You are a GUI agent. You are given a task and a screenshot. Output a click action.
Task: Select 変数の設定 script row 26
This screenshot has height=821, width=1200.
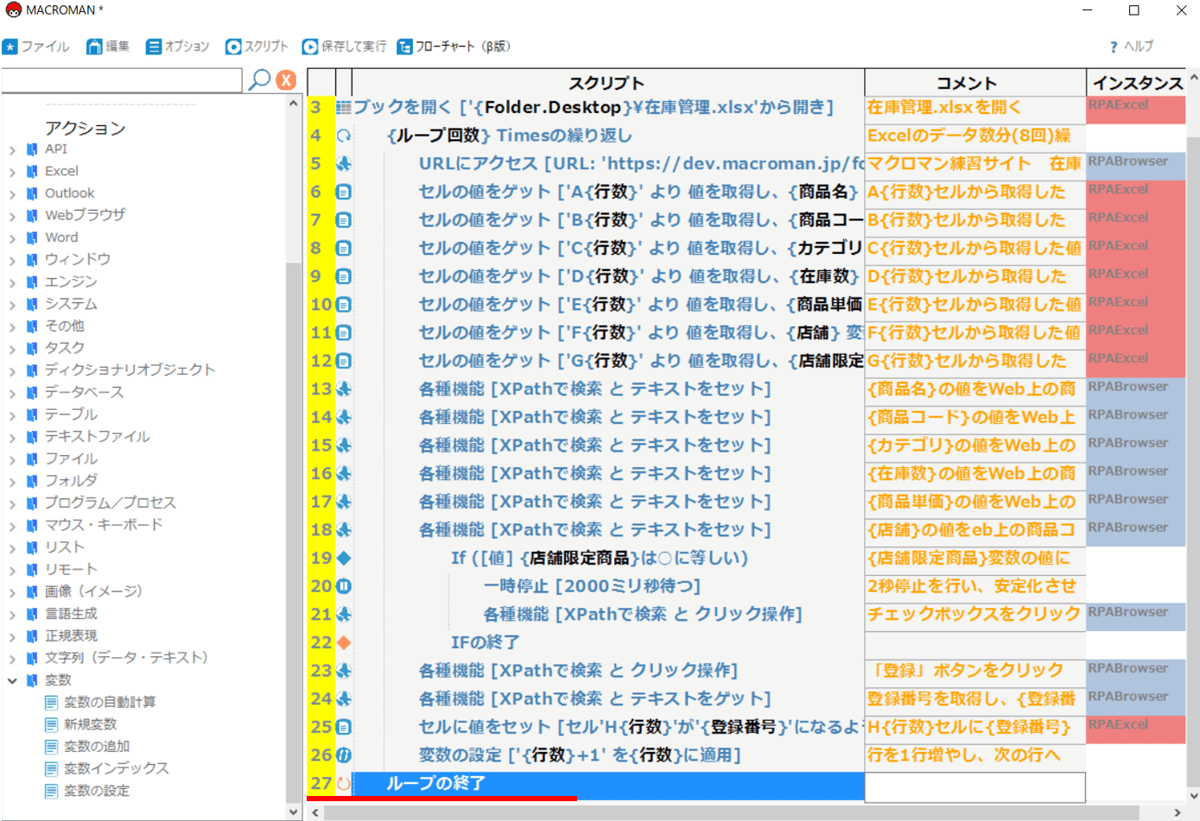point(609,755)
